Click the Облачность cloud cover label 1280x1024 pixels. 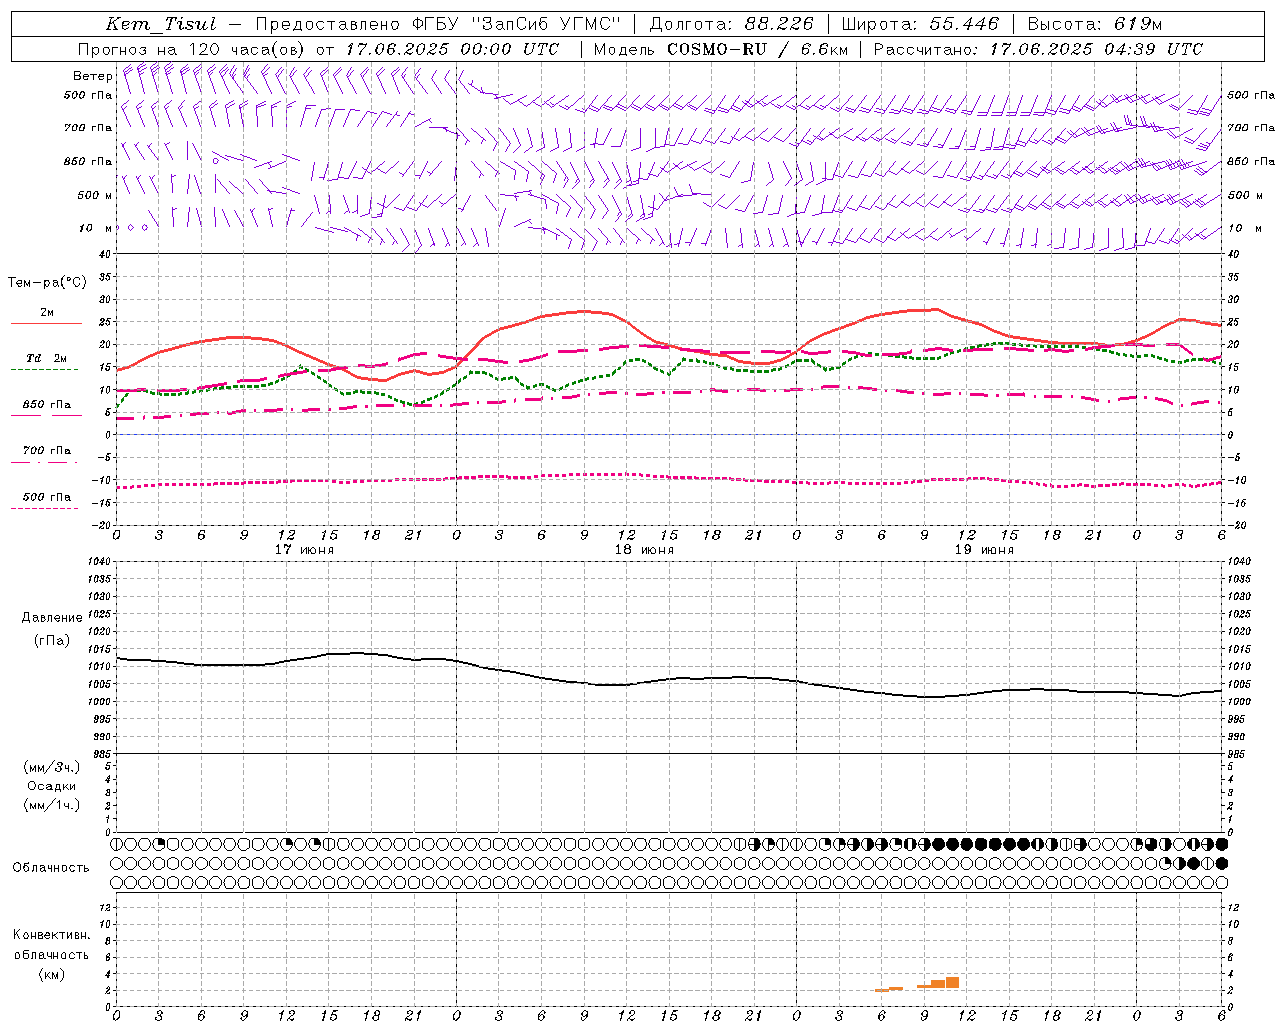(x=51, y=868)
